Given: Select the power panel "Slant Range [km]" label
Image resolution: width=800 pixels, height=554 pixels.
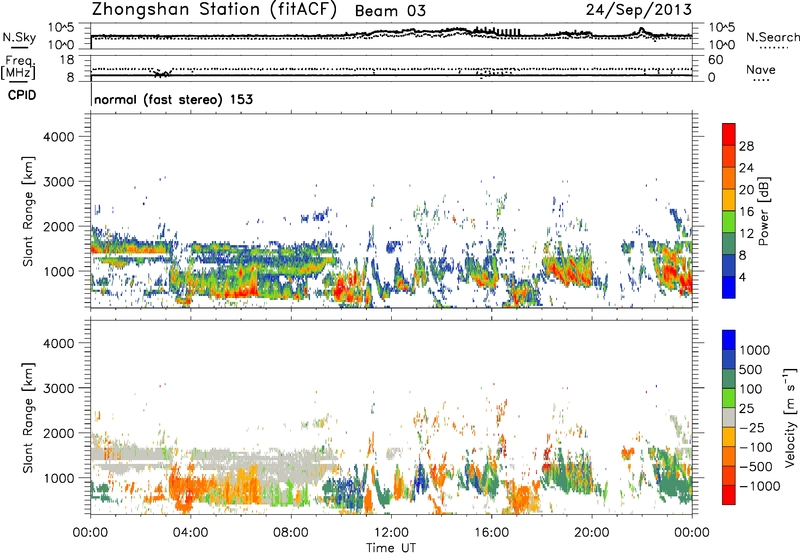Looking at the screenshot, I should 28,211.
